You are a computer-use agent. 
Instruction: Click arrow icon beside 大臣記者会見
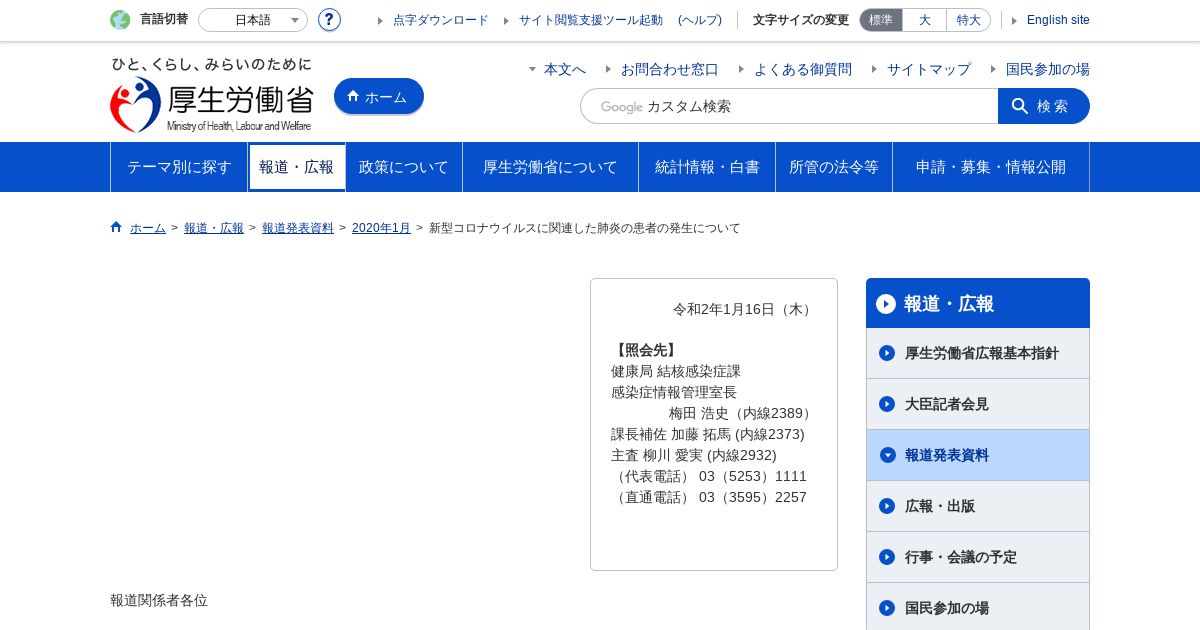887,404
